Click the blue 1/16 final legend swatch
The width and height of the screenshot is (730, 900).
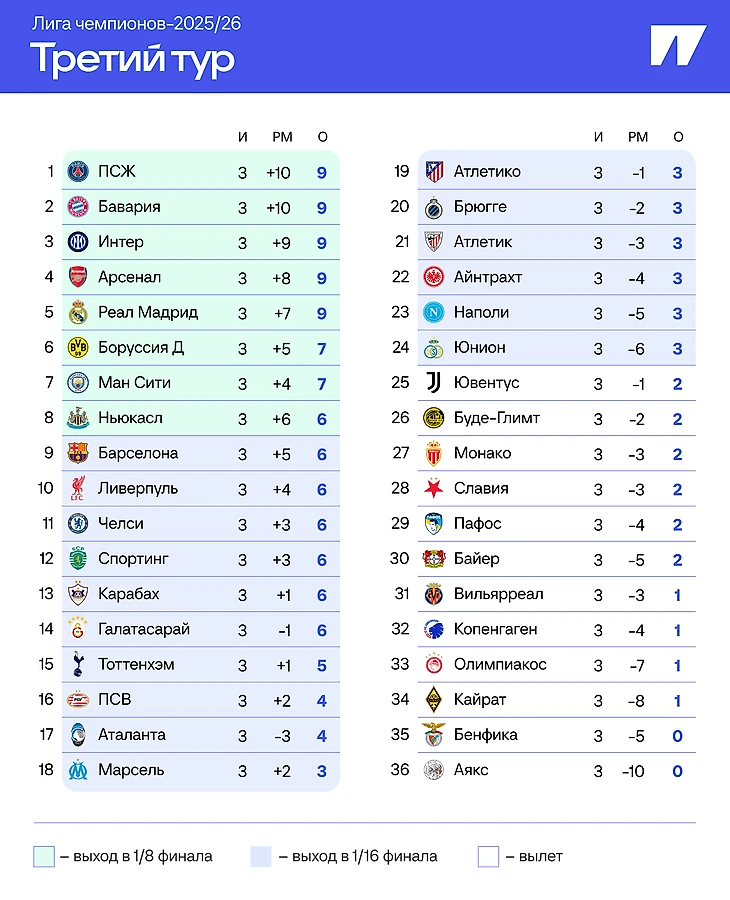261,856
